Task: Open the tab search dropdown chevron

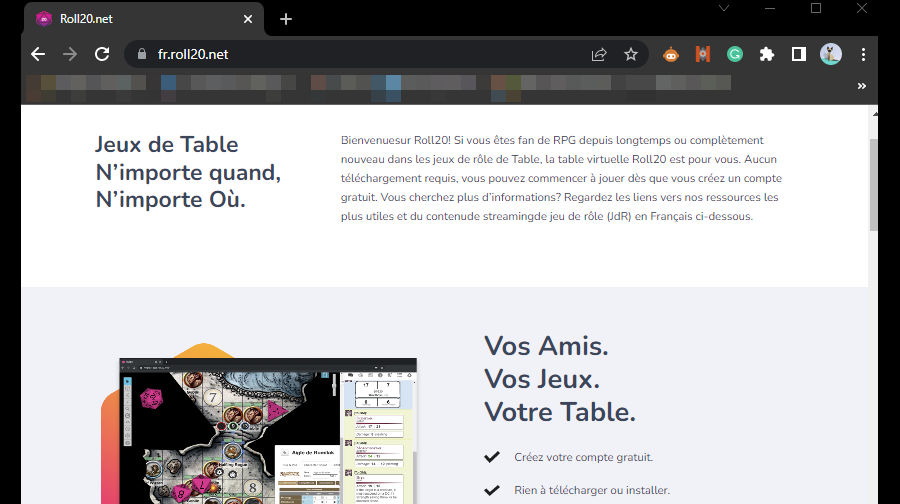Action: pos(724,8)
